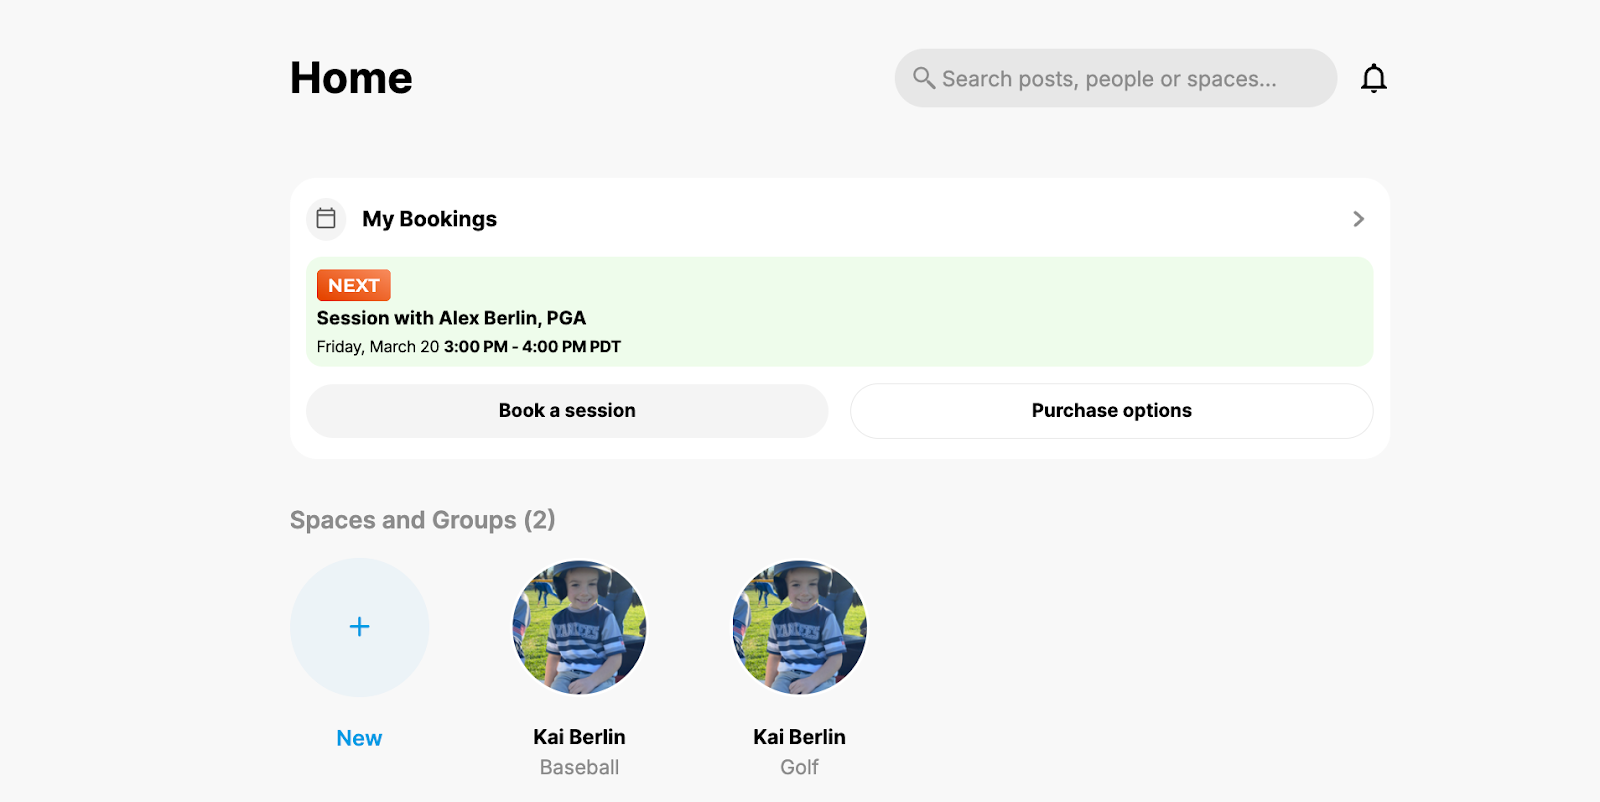The width and height of the screenshot is (1600, 802).
Task: Select the Session with Alex Berlin, PGA title
Action: 451,318
